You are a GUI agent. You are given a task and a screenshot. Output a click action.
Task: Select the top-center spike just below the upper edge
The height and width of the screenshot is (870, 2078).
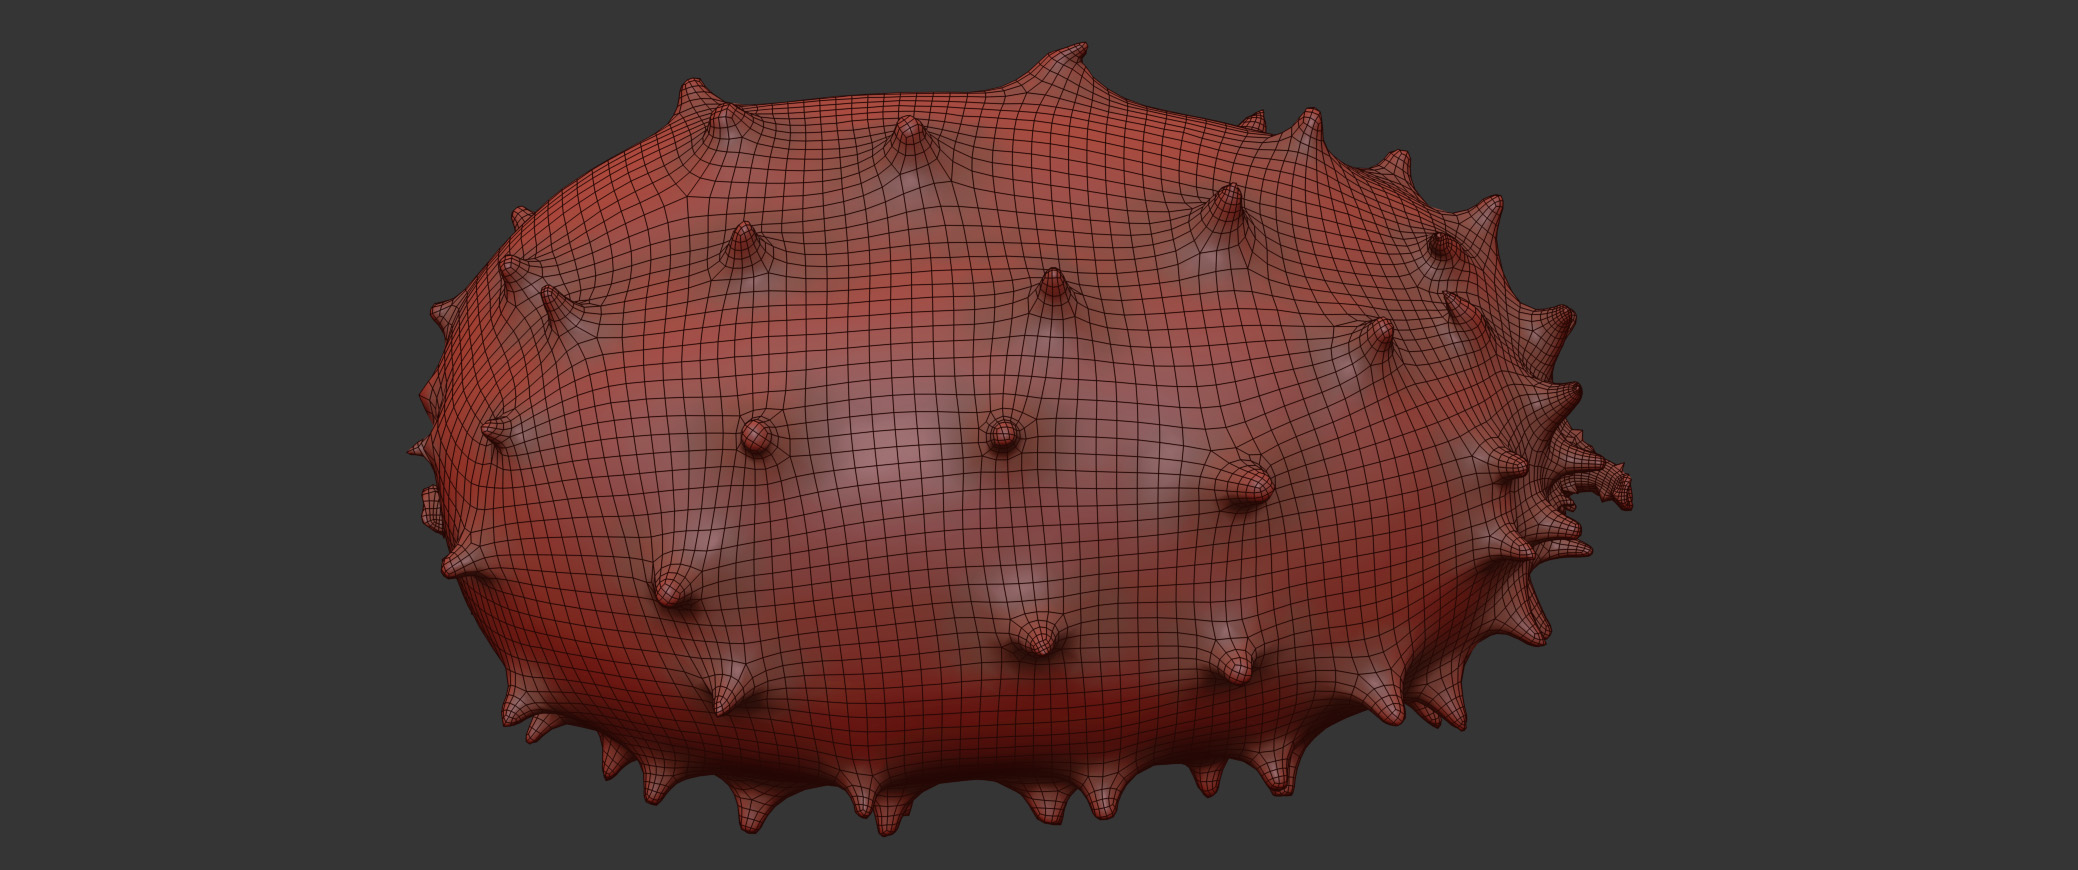pyautogui.click(x=908, y=133)
